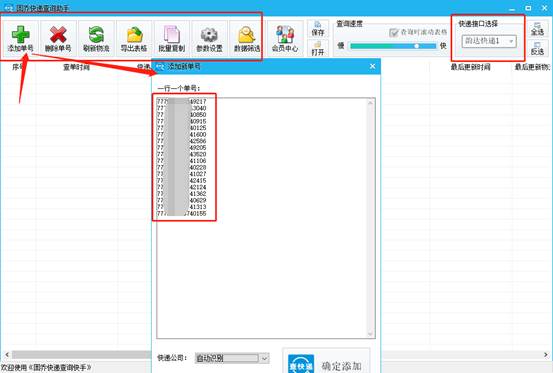
Task: Close the 添加新单号 dialog
Action: (373, 66)
